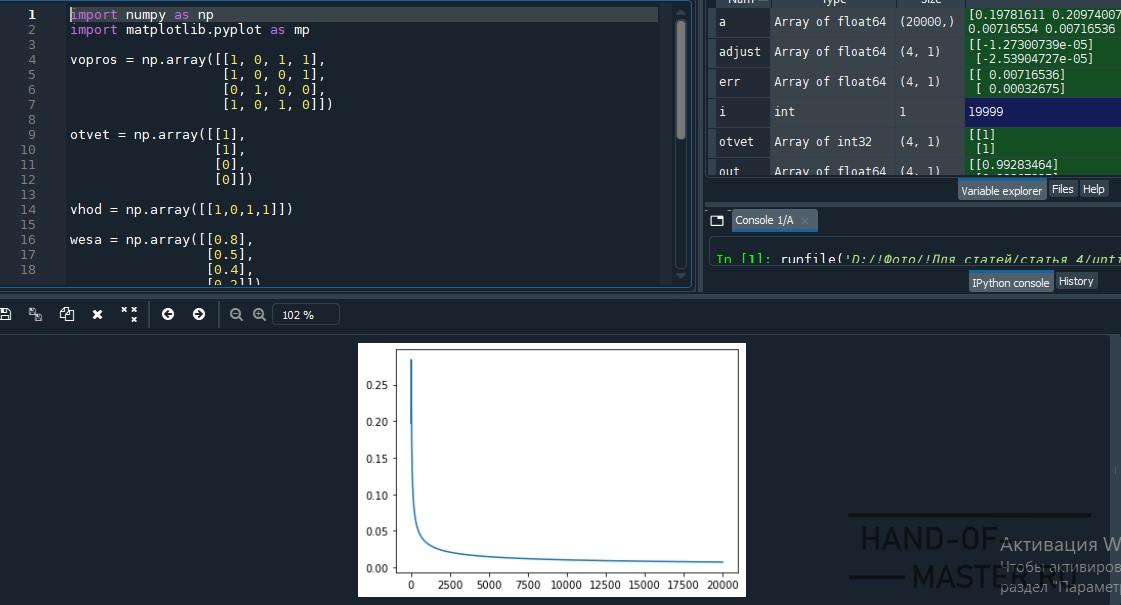The width and height of the screenshot is (1121, 605).
Task: Select the 'adjust' variable row
Action: [x=739, y=52]
